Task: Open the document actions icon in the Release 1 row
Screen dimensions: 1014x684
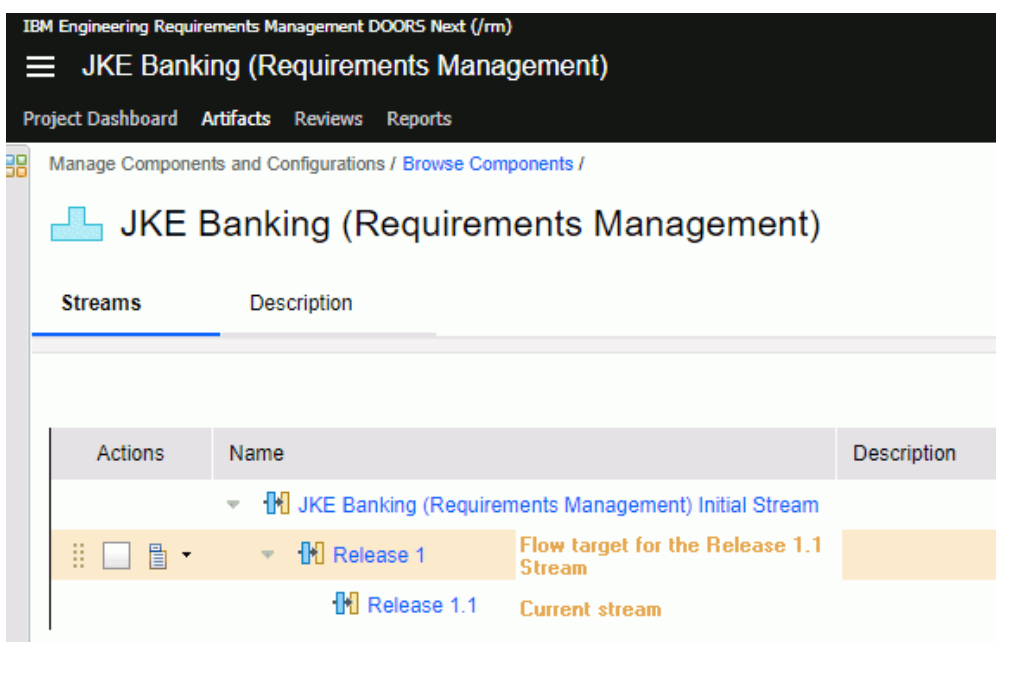Action: pos(157,556)
